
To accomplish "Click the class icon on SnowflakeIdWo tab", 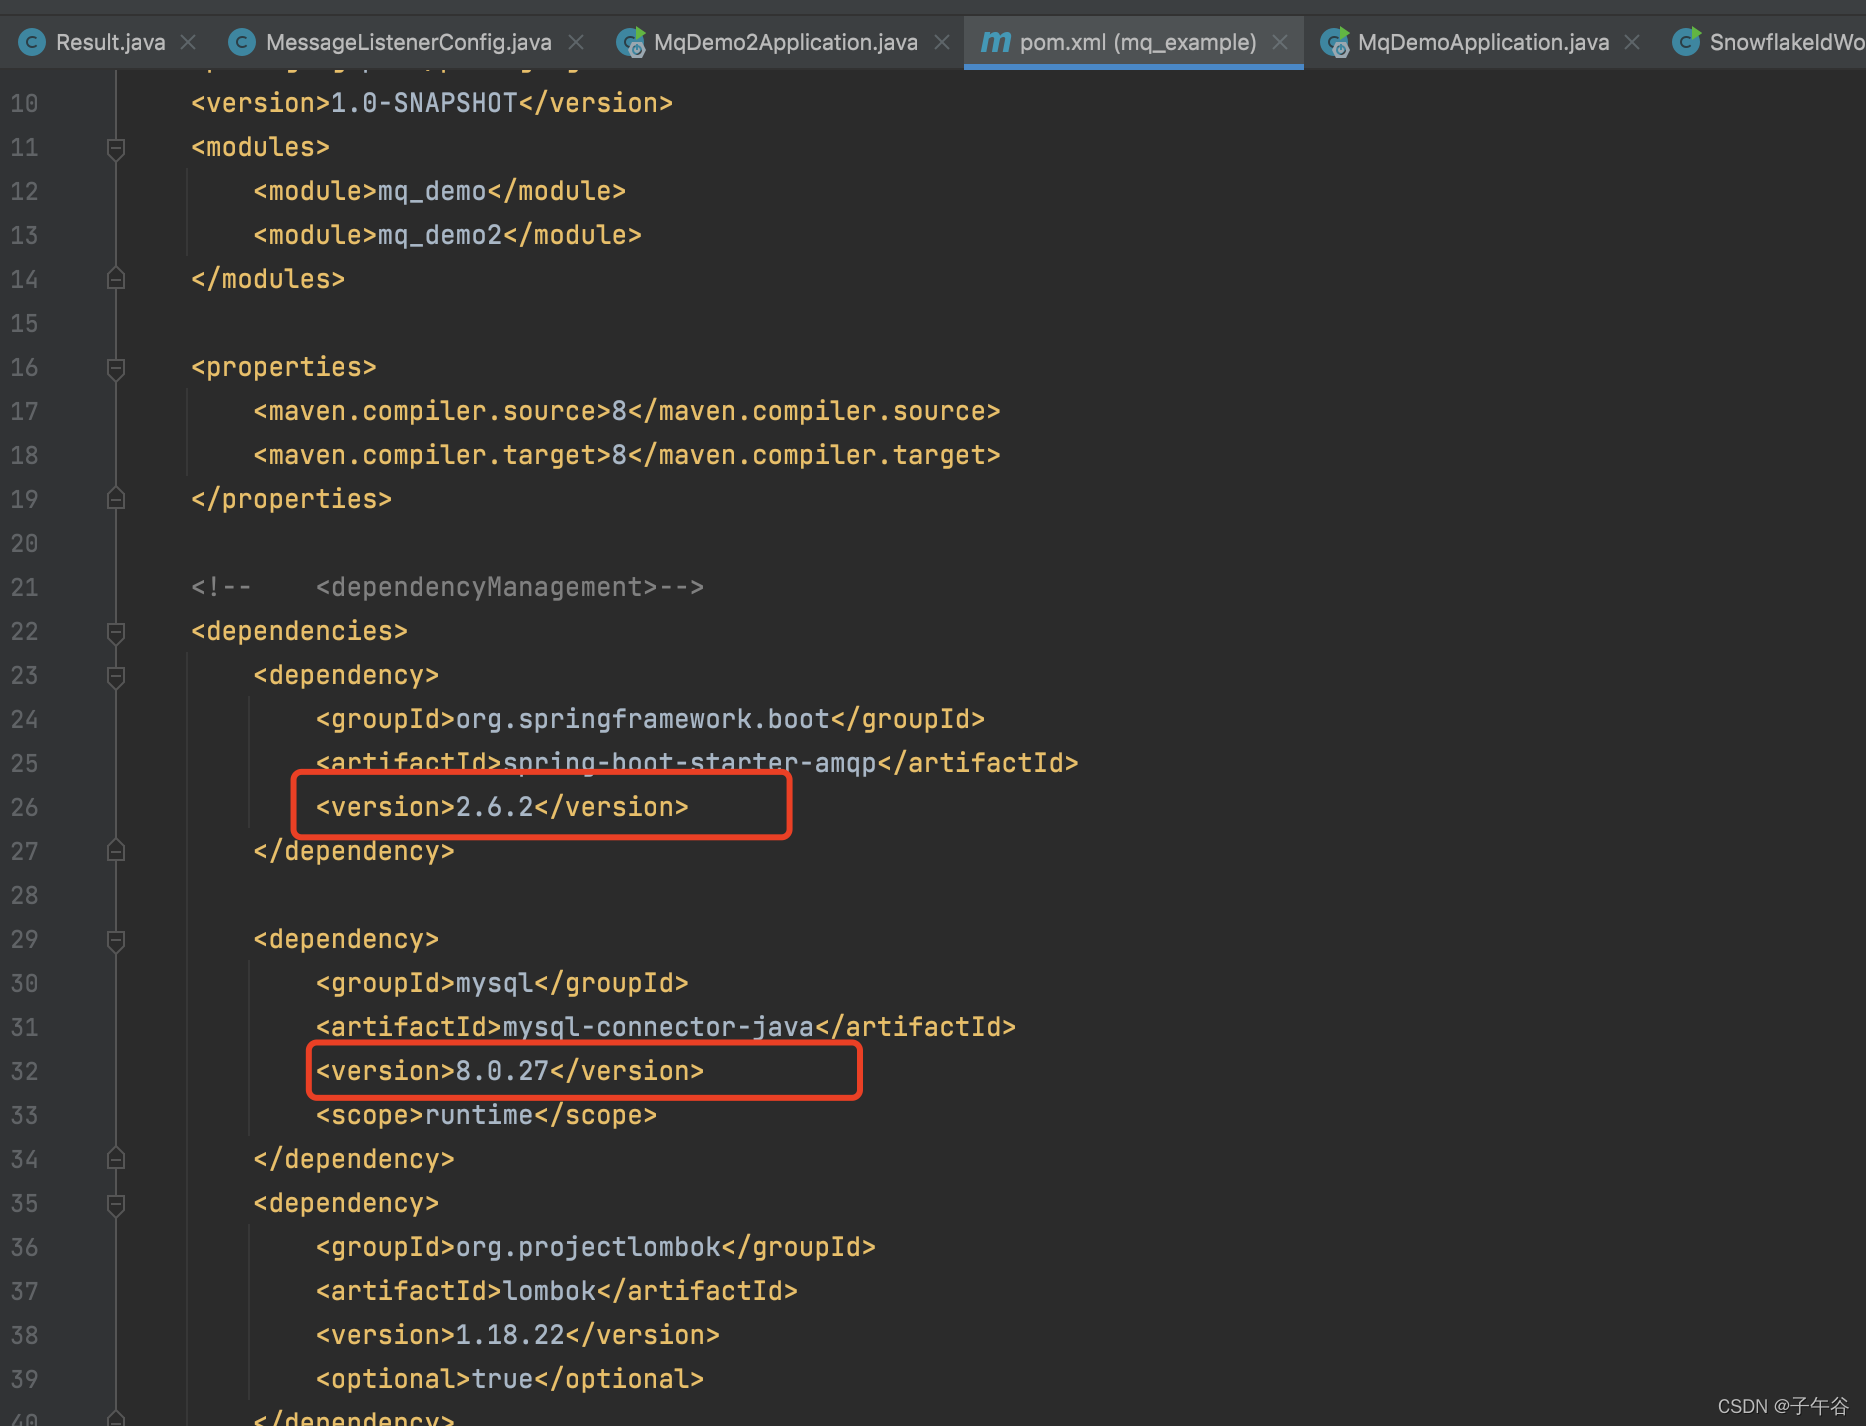I will (x=1686, y=42).
